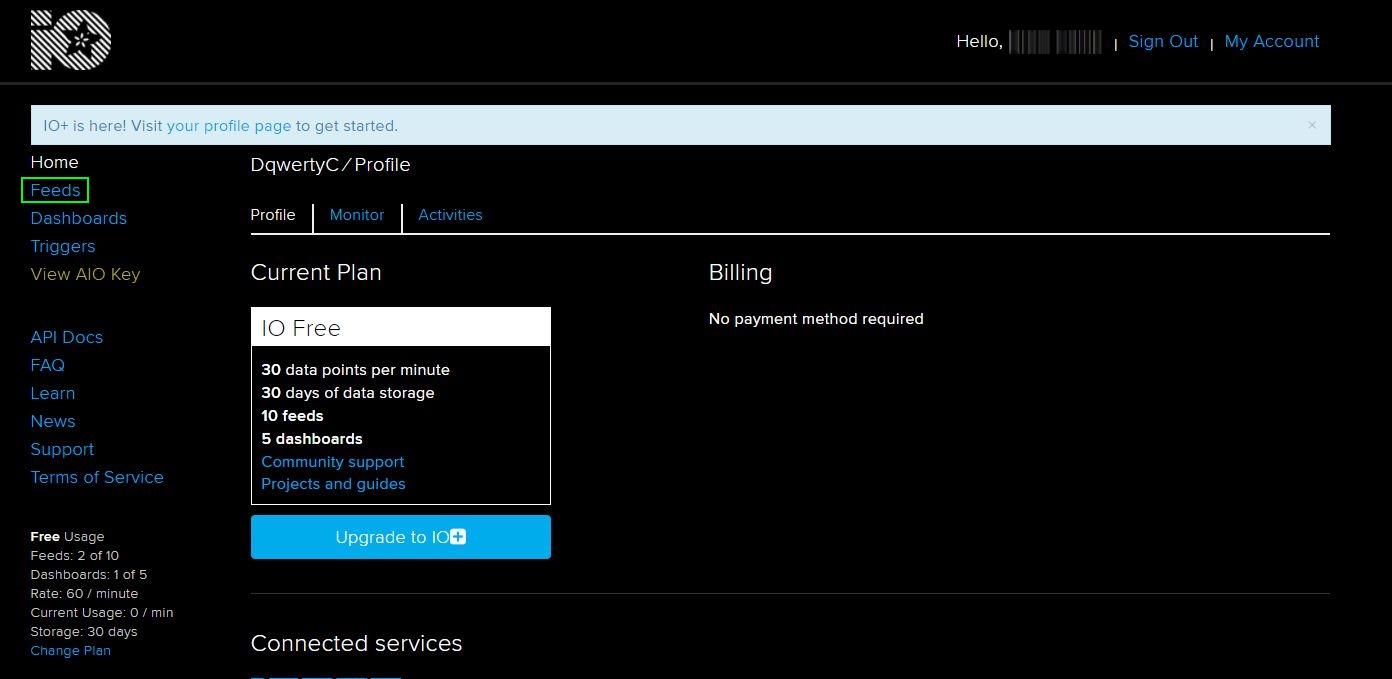Viewport: 1392px width, 679px height.
Task: Open My Account page
Action: pyautogui.click(x=1271, y=41)
